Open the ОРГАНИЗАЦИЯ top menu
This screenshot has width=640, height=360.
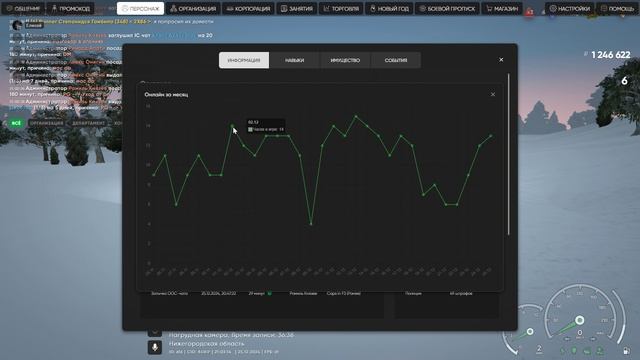tap(193, 8)
